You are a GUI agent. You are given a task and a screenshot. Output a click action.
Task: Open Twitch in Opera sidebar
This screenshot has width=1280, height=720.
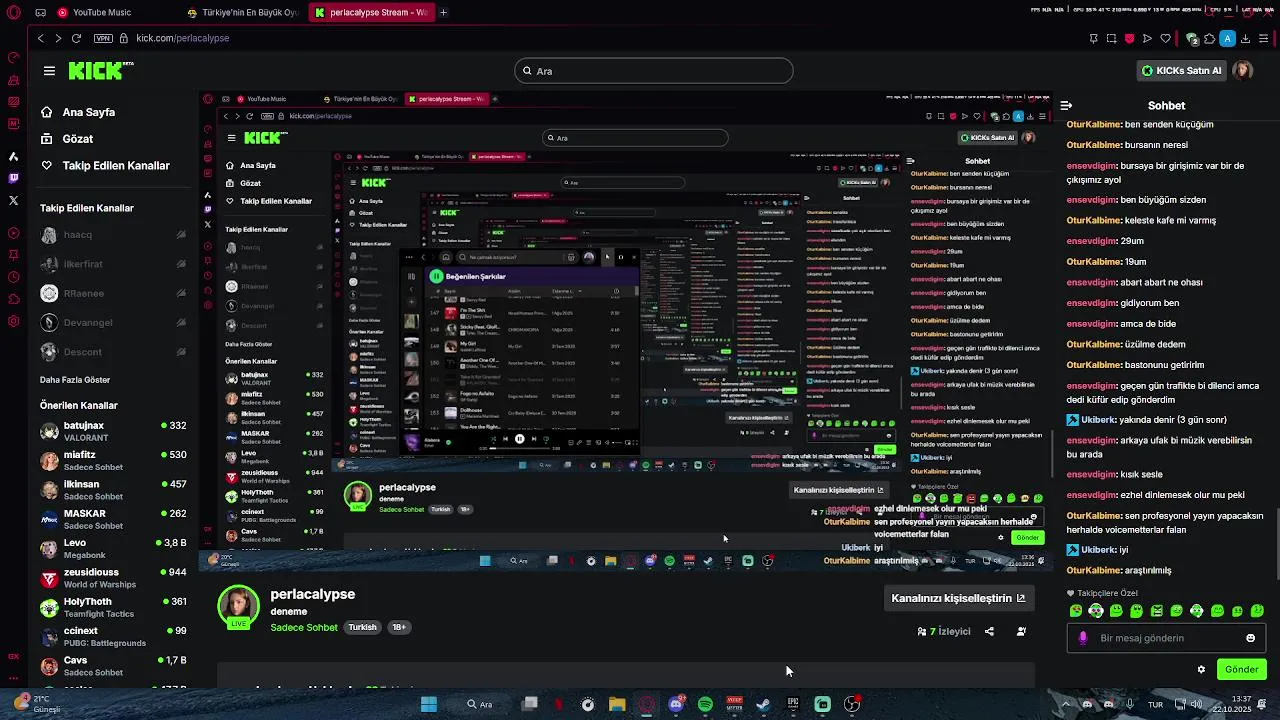(x=13, y=178)
